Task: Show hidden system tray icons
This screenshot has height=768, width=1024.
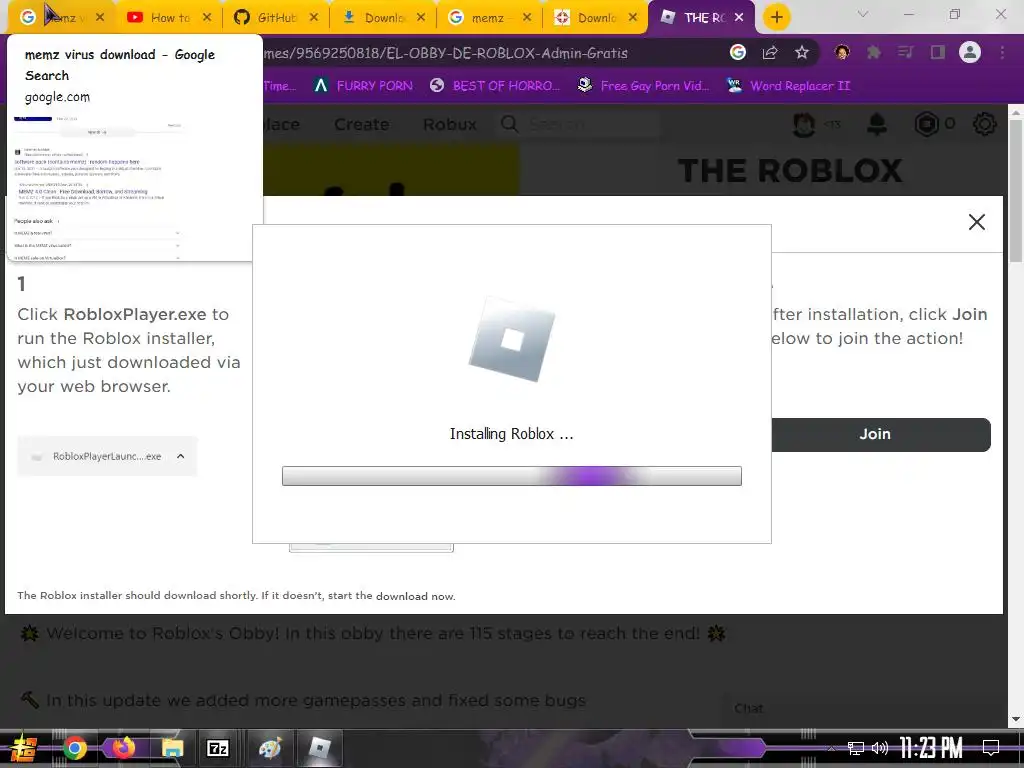Action: pos(831,748)
